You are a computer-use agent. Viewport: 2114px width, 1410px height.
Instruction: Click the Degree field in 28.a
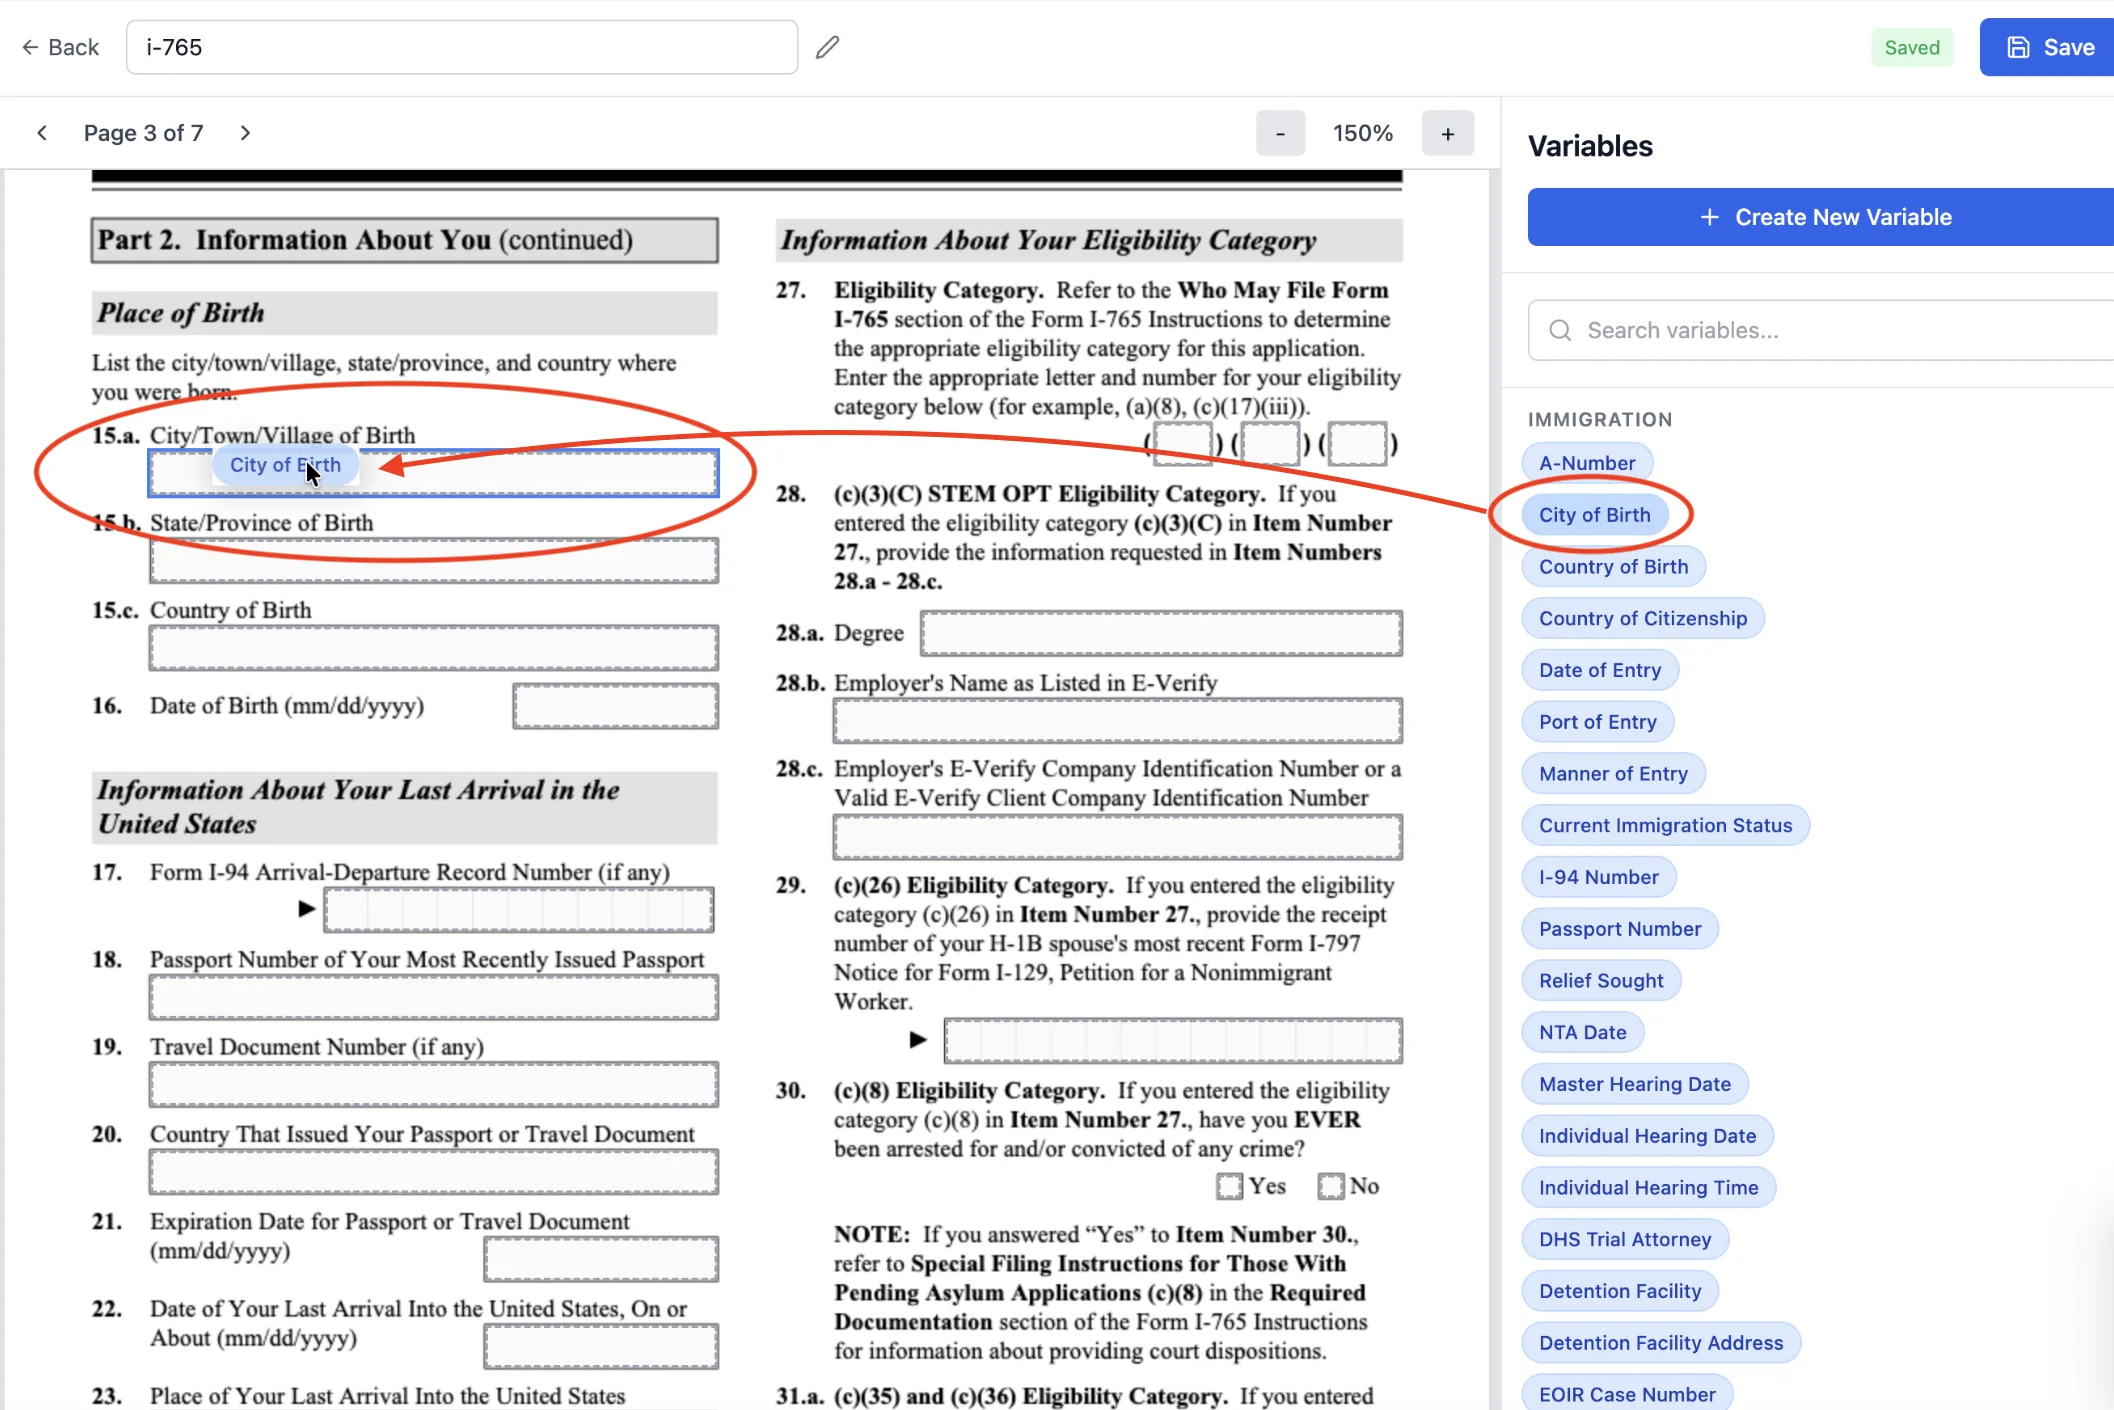coord(1161,633)
